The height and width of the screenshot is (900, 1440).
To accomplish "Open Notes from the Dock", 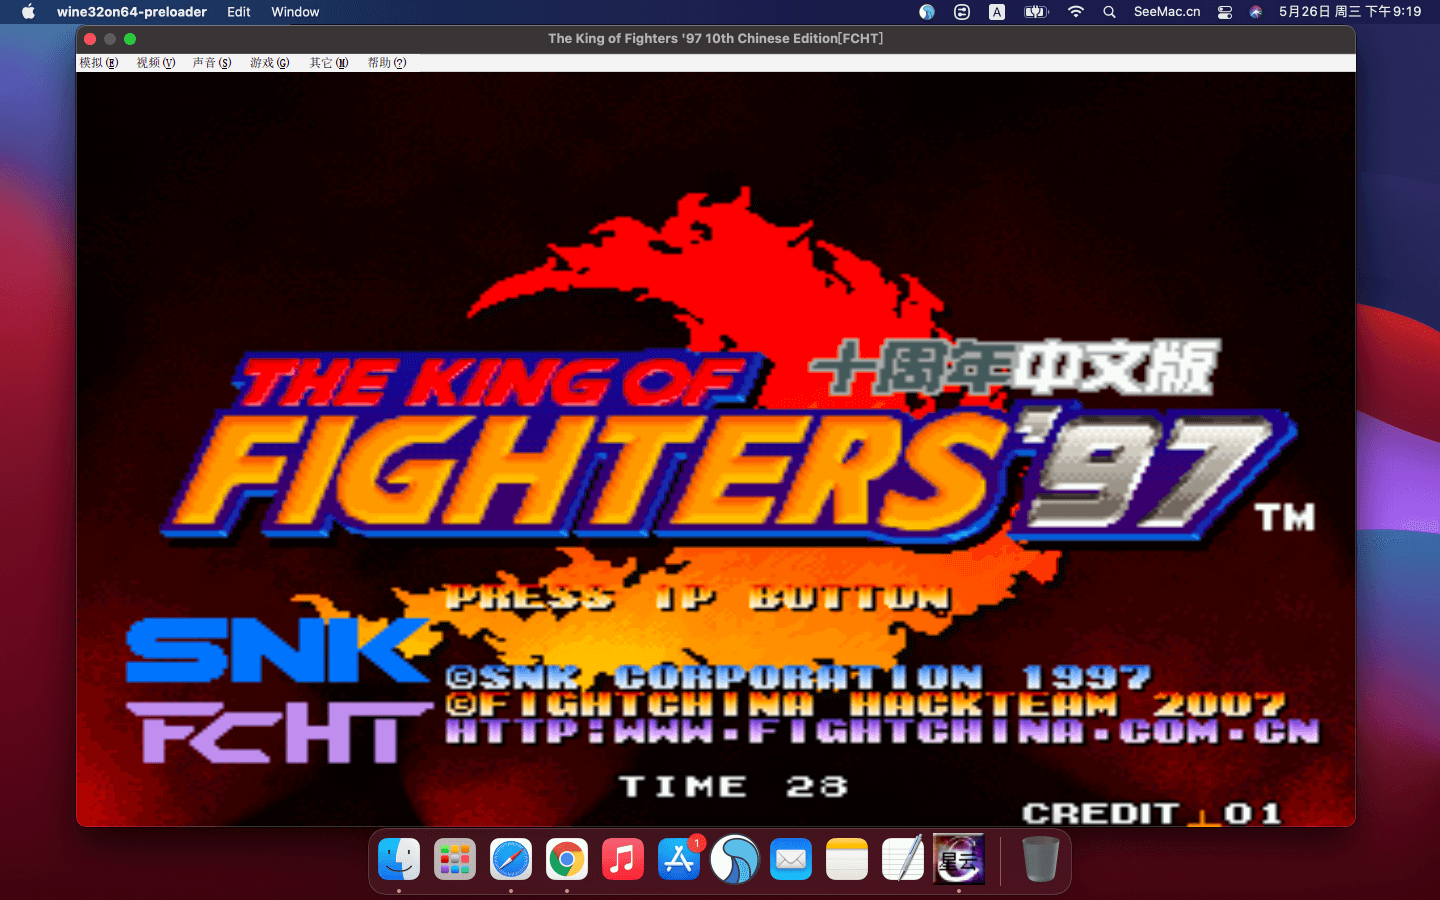I will pos(847,859).
